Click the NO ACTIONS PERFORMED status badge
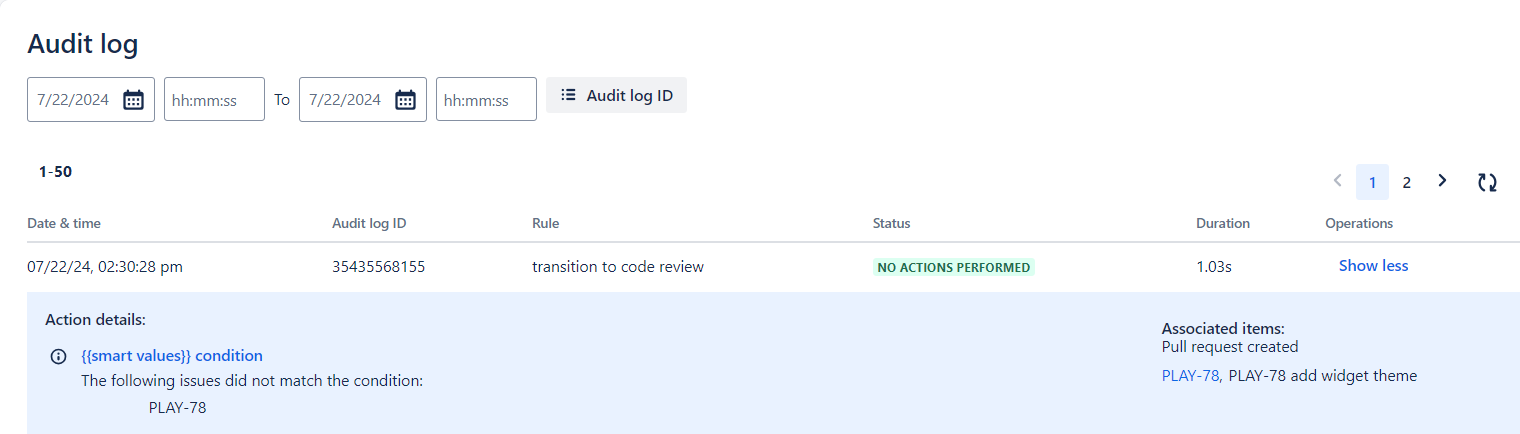1520x434 pixels. (x=954, y=267)
